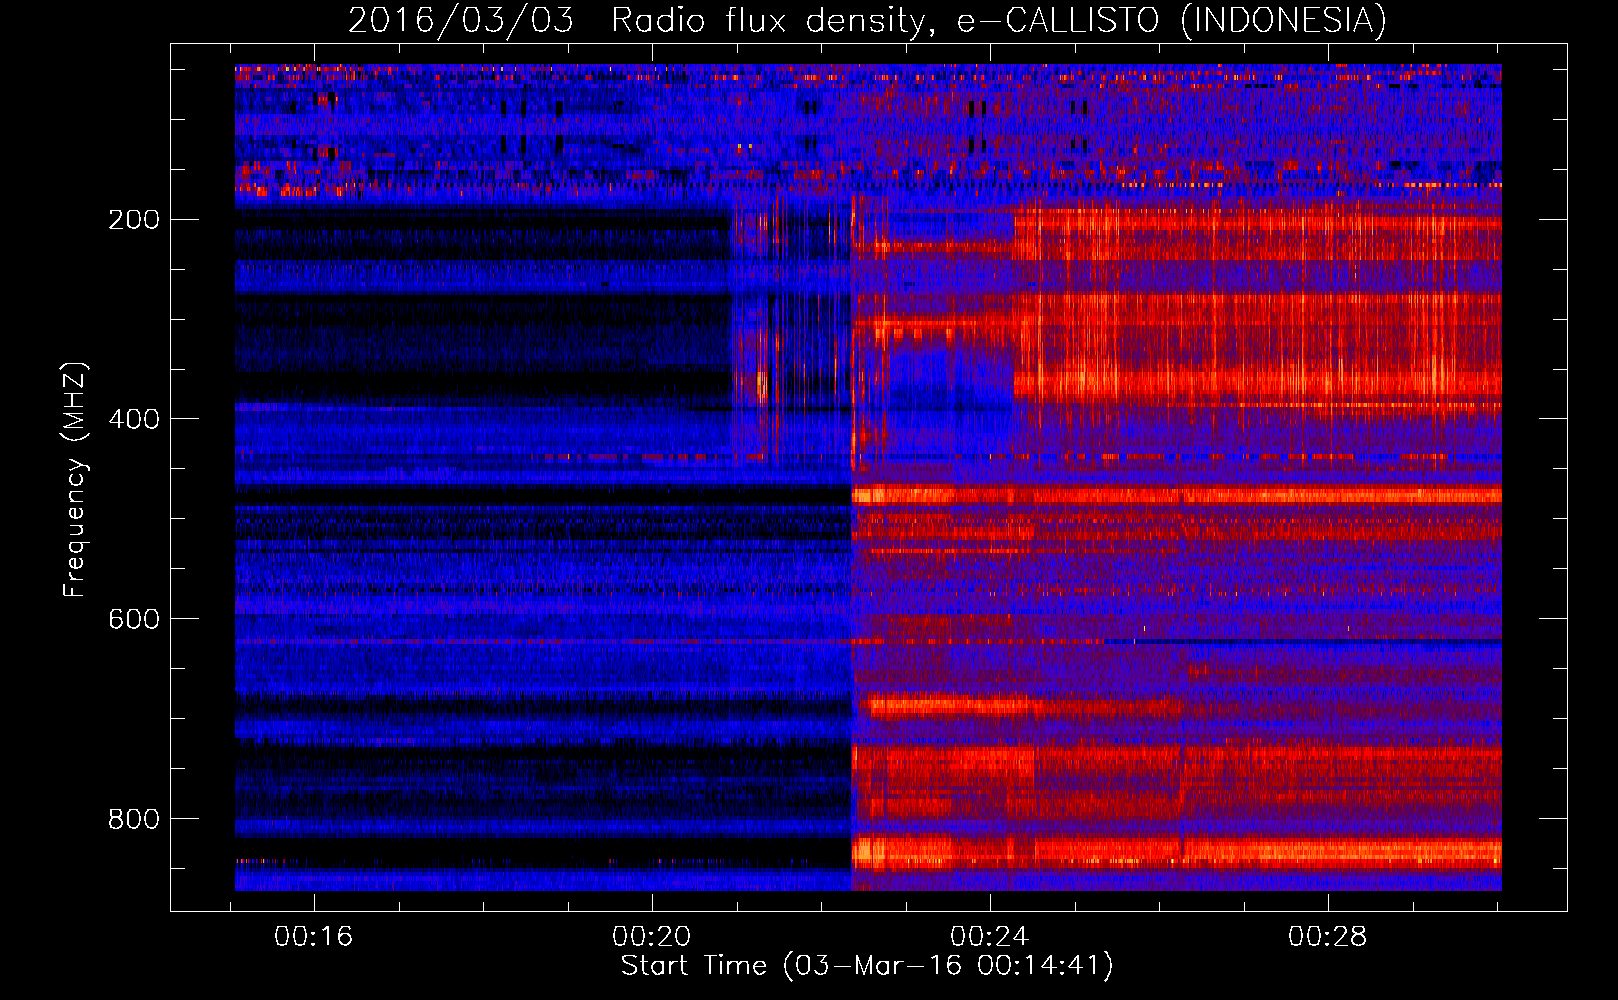Click the Frequency (MHZ) vertical axis title
This screenshot has height=1000, width=1618.
click(x=75, y=479)
